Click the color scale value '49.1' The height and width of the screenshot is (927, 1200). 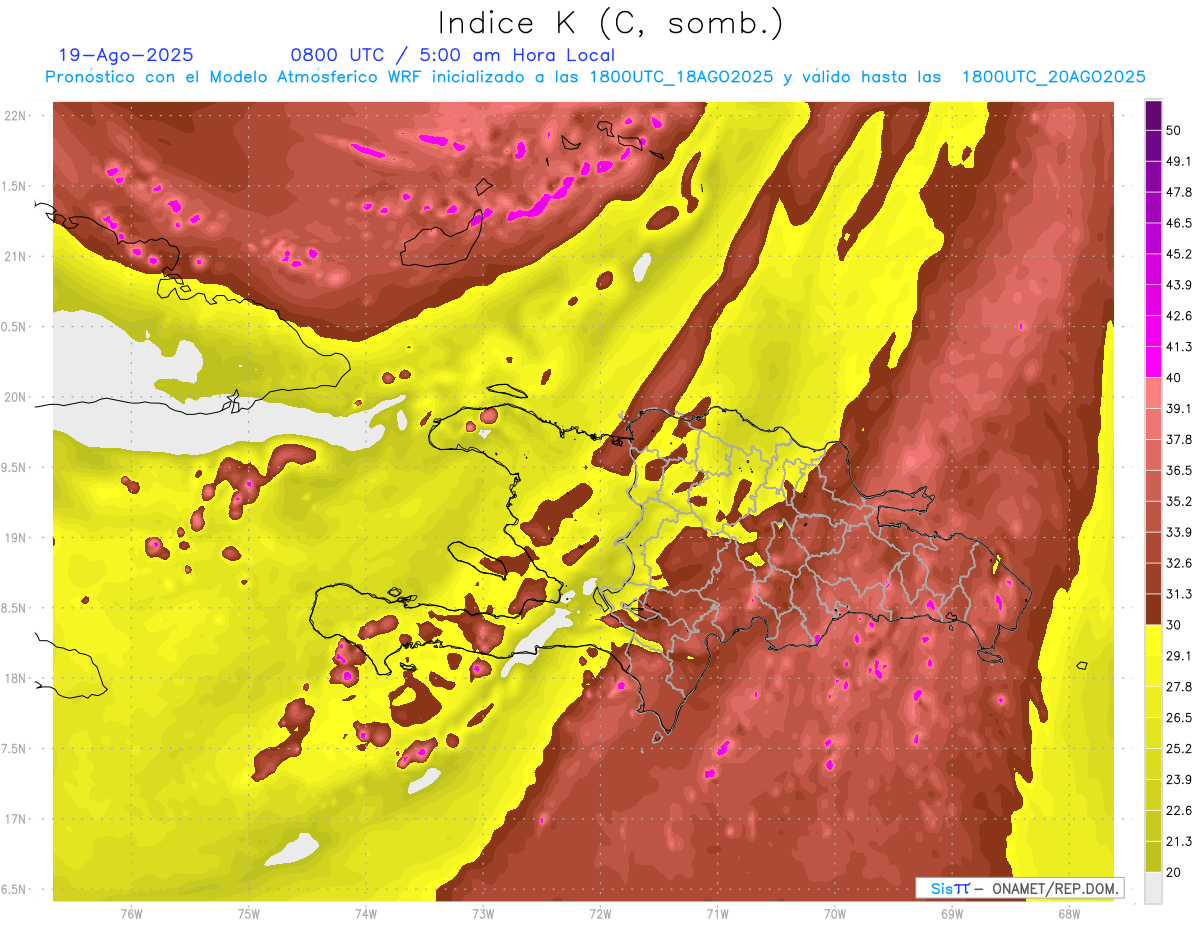1179,162
